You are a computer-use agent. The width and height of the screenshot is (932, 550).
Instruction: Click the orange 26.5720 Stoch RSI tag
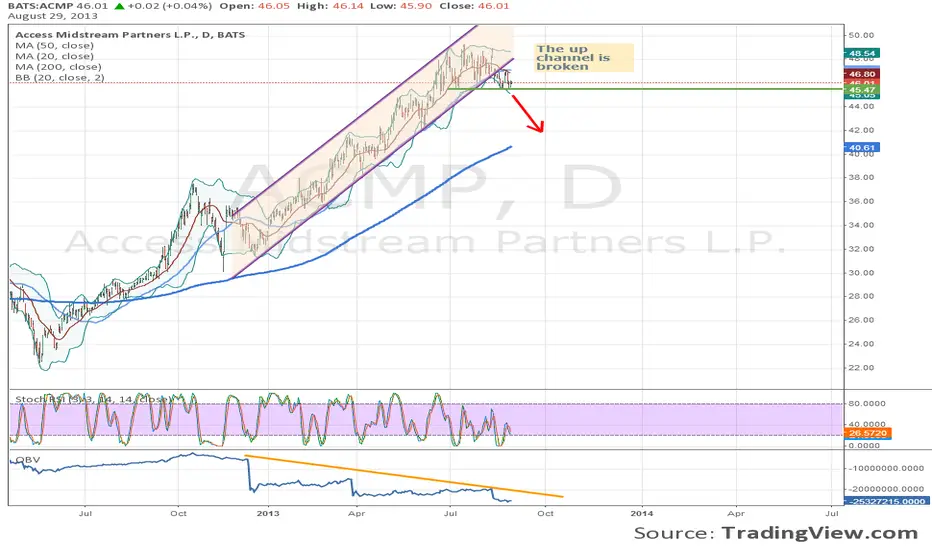point(868,433)
